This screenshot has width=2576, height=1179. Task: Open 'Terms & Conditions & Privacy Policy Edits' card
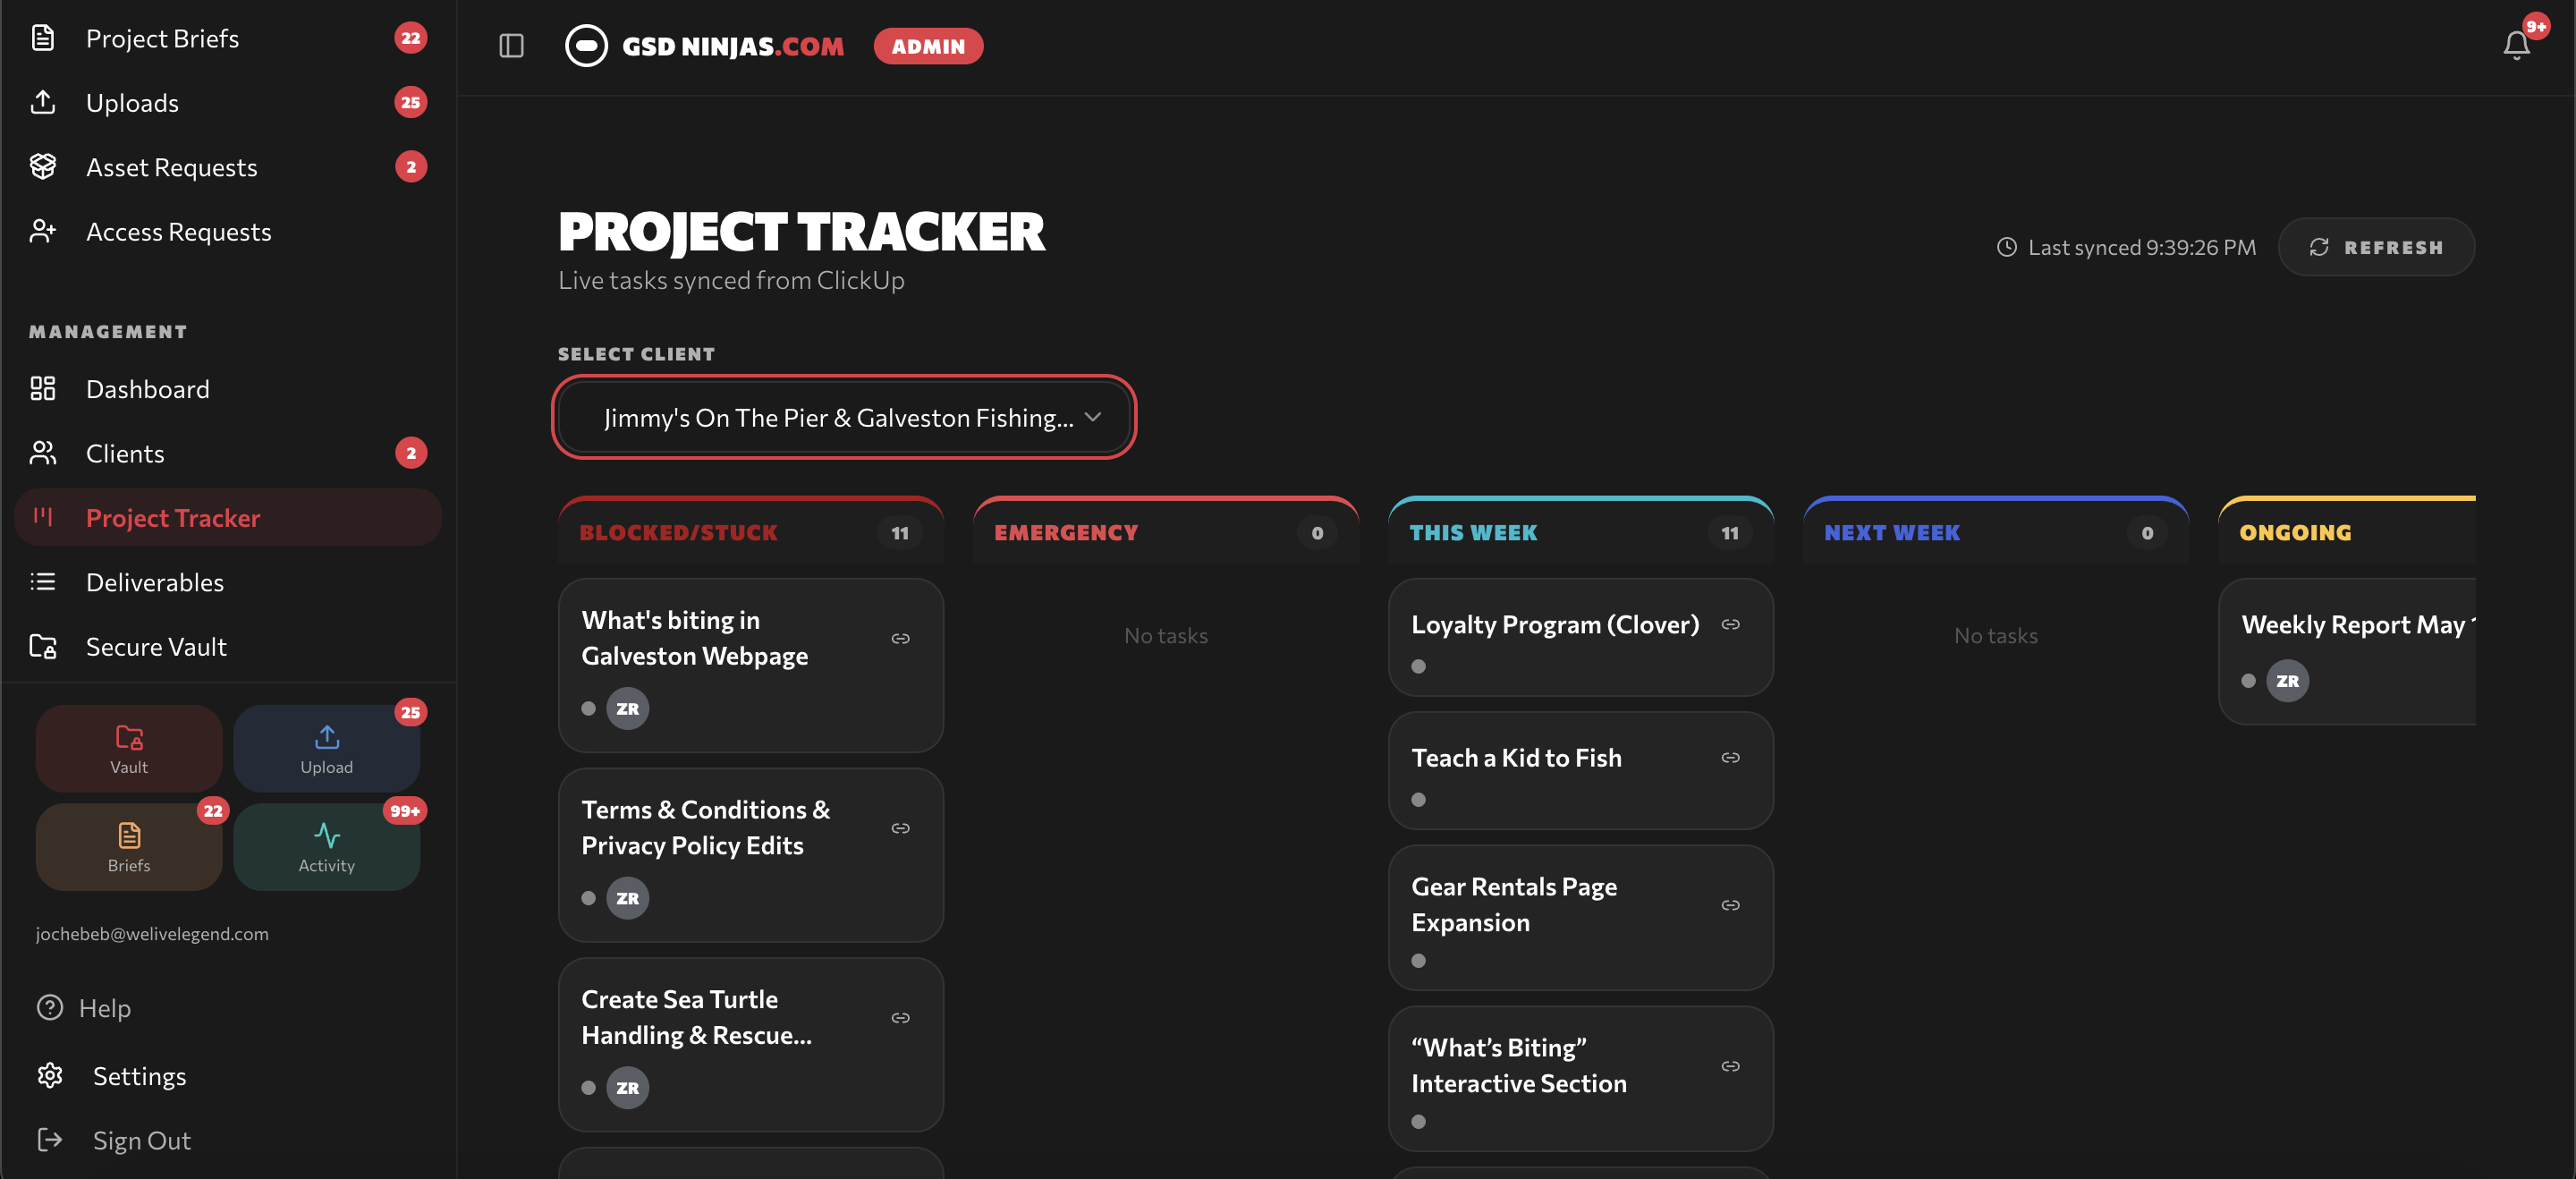click(x=751, y=855)
